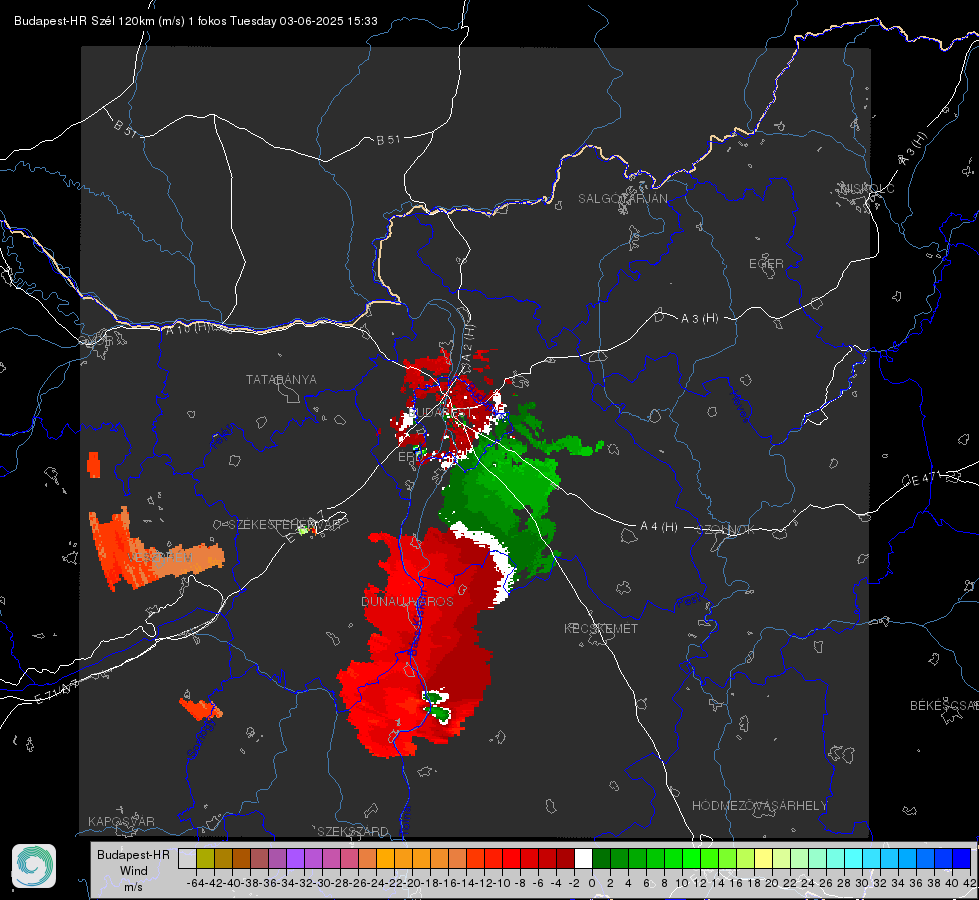Click the A 3 (H) label near Eger
979x900 pixels.
(699, 318)
